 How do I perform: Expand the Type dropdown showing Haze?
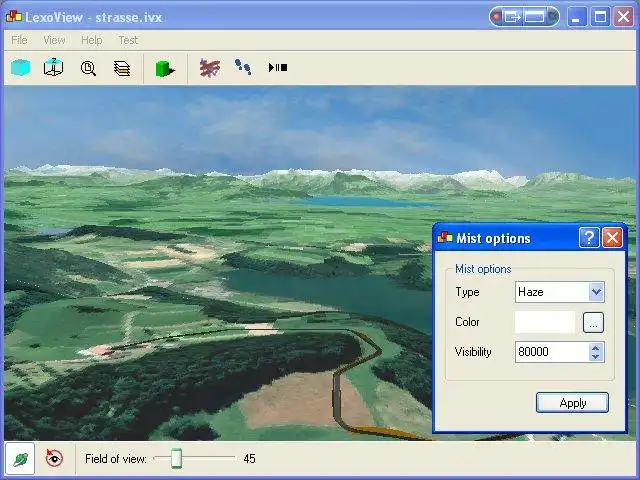[596, 292]
